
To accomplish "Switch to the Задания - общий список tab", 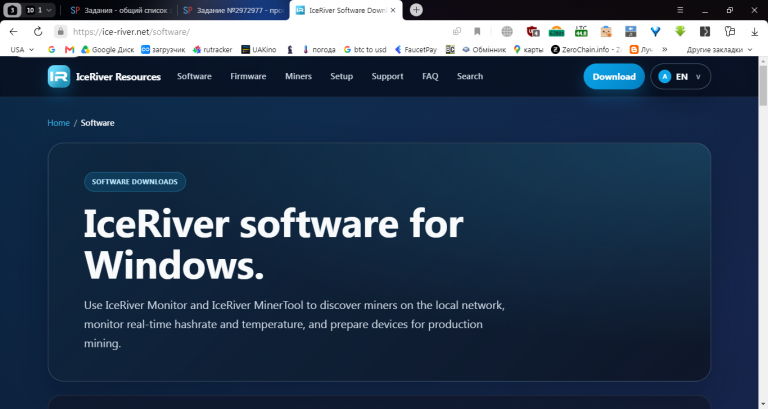I will (x=119, y=10).
